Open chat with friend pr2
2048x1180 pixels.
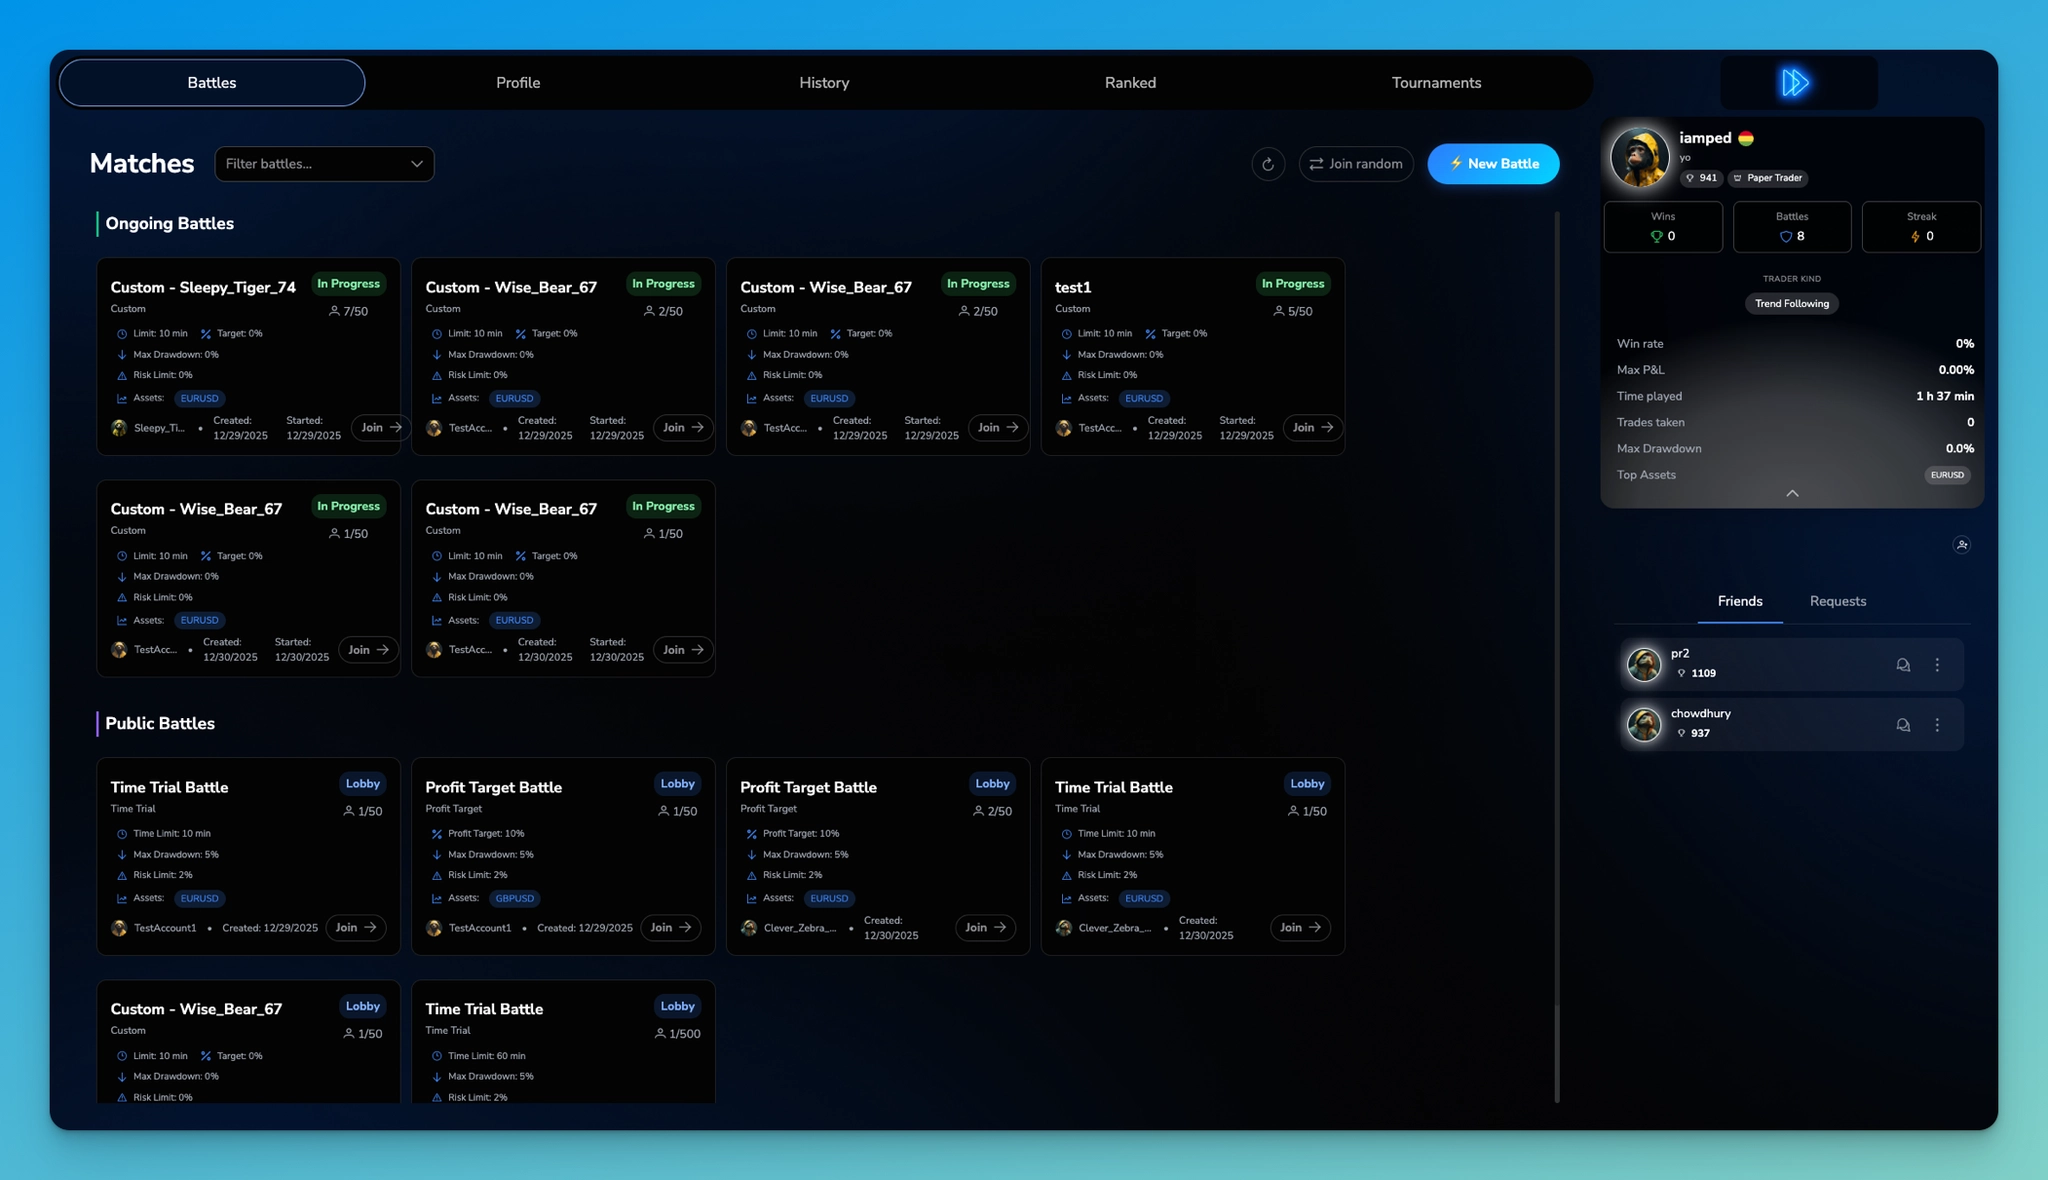click(x=1903, y=665)
